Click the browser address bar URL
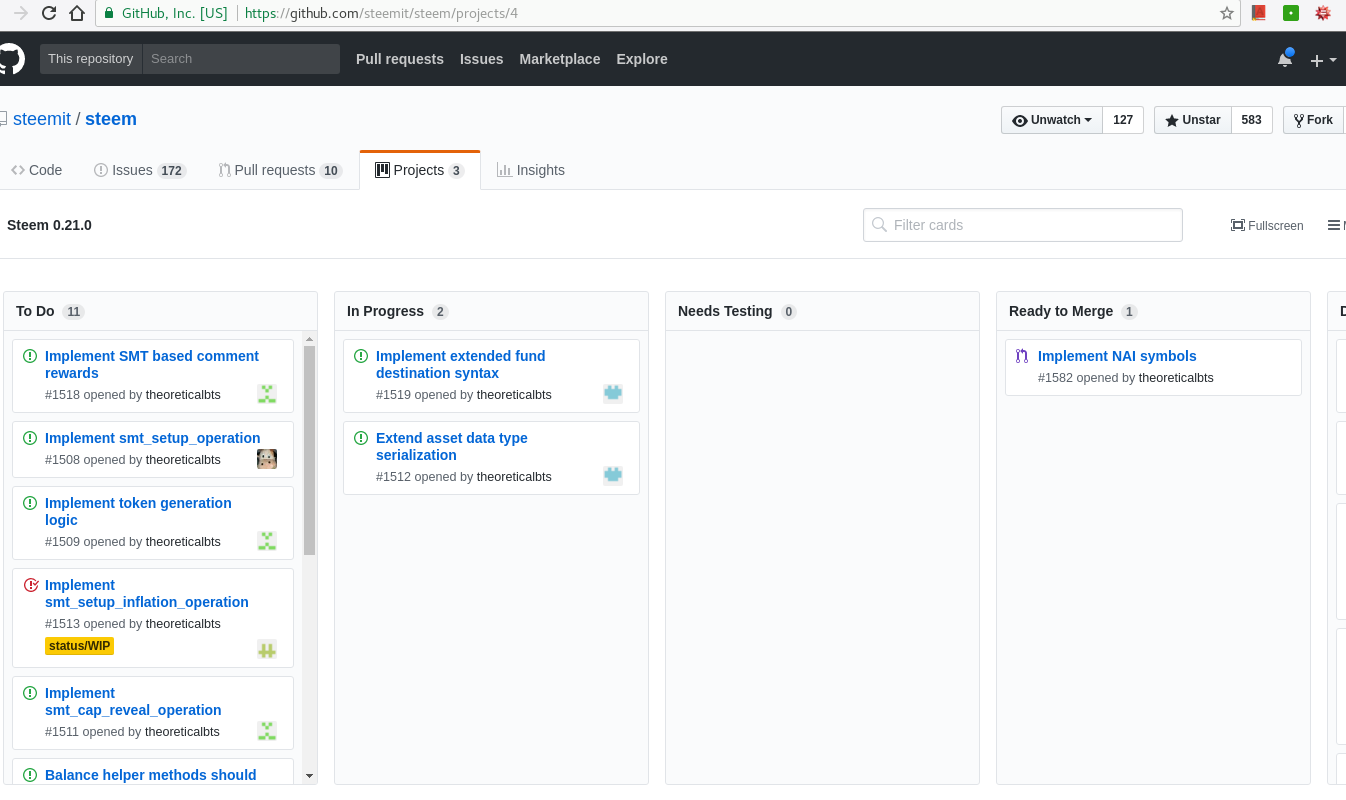The image size is (1346, 800). click(x=381, y=14)
